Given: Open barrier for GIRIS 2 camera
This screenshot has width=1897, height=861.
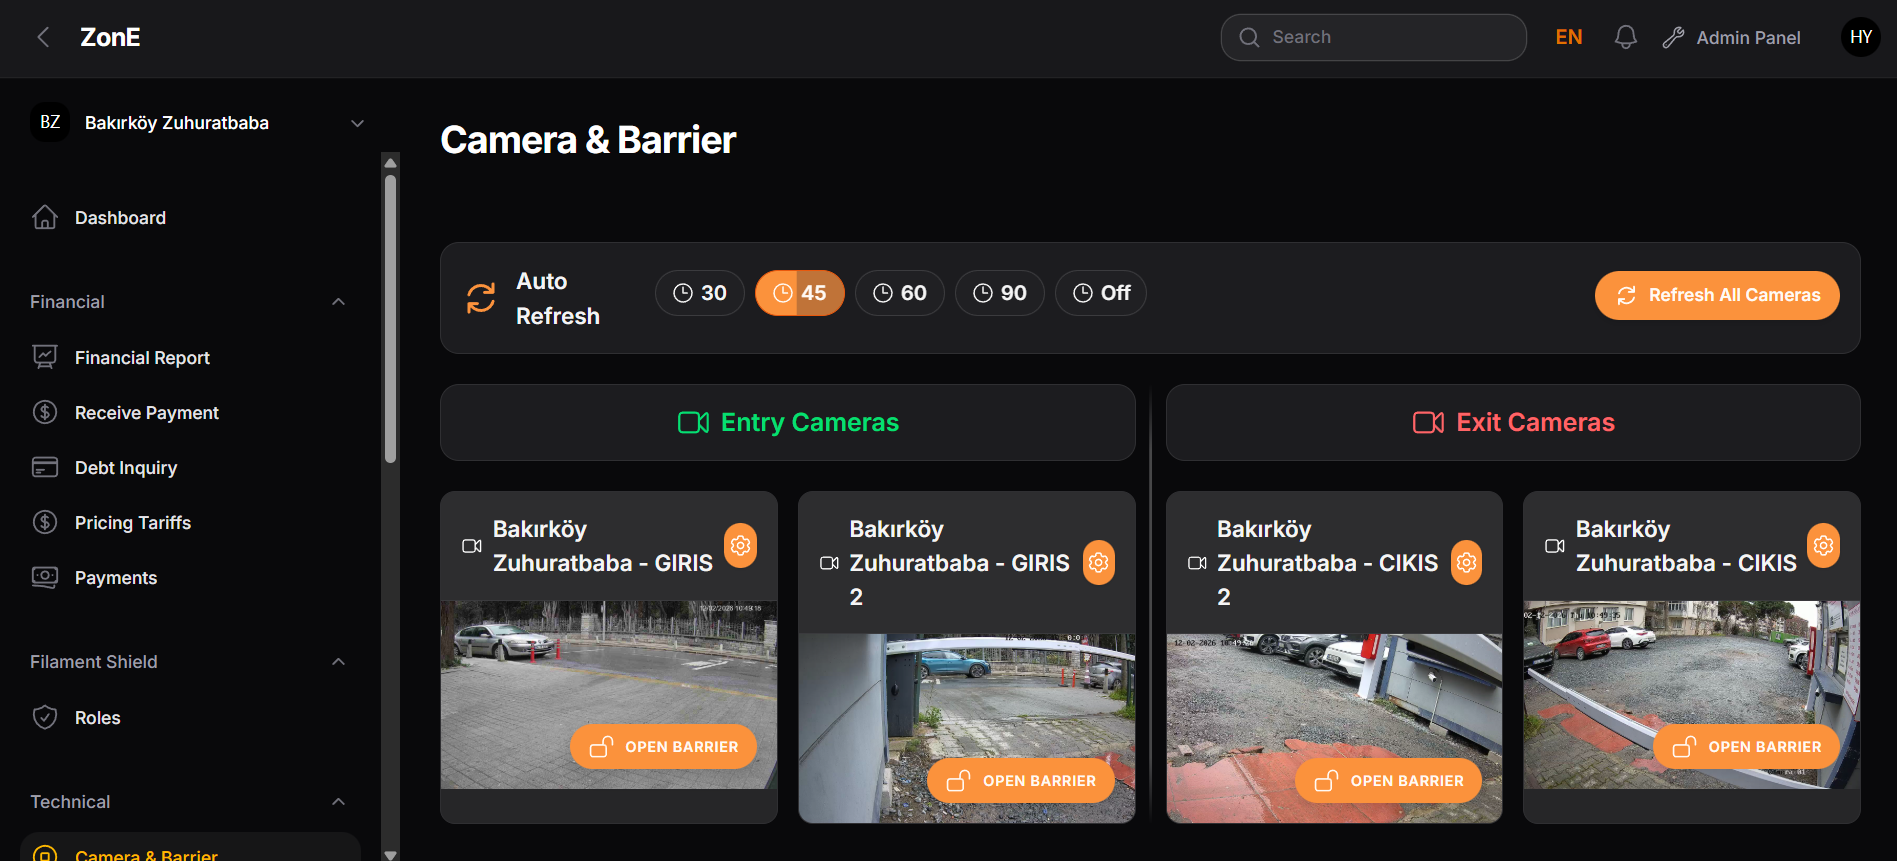Looking at the screenshot, I should click(x=1021, y=781).
